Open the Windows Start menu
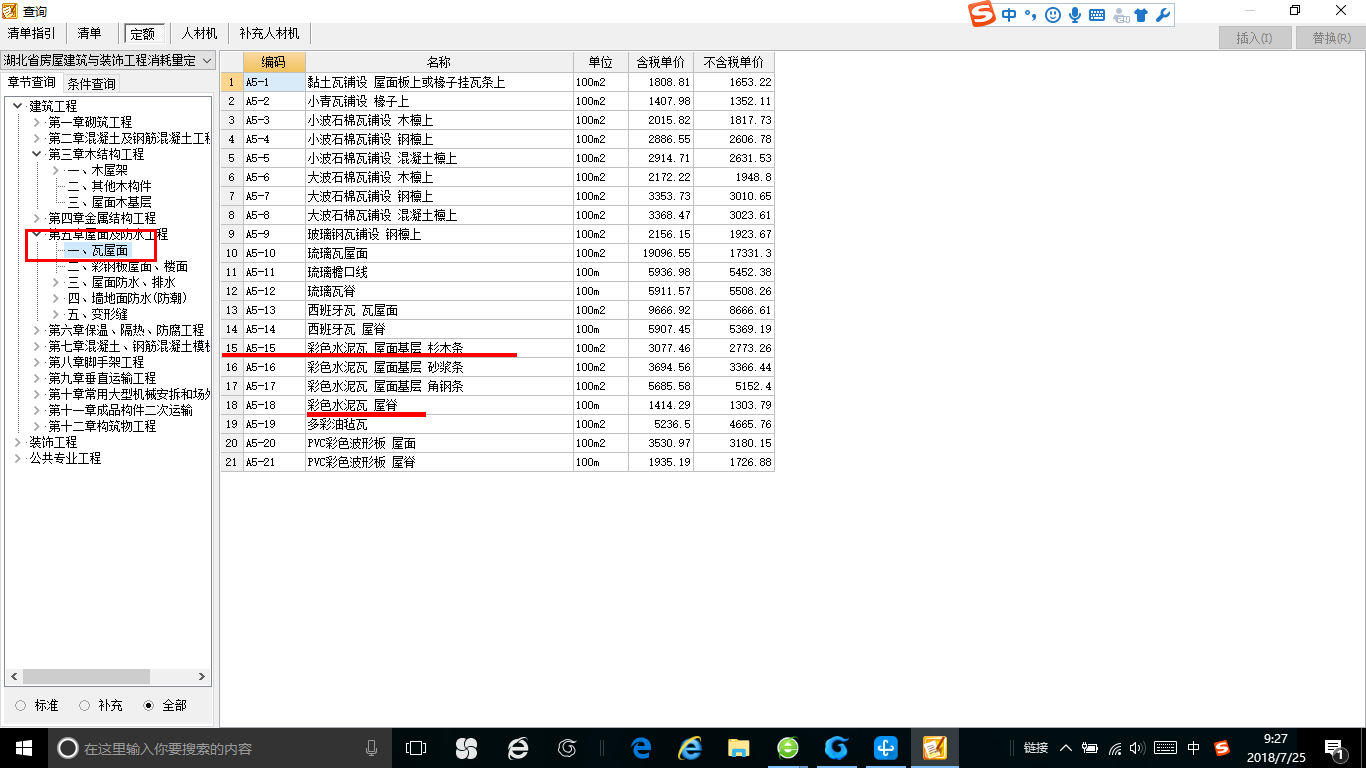Image resolution: width=1366 pixels, height=768 pixels. [24, 748]
